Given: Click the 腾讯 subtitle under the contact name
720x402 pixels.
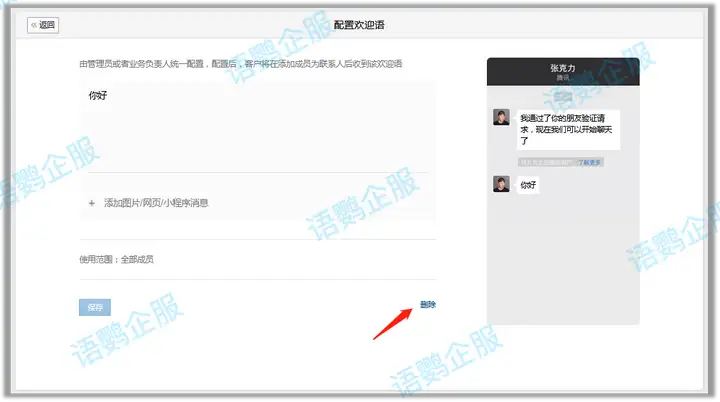Looking at the screenshot, I should [x=563, y=78].
